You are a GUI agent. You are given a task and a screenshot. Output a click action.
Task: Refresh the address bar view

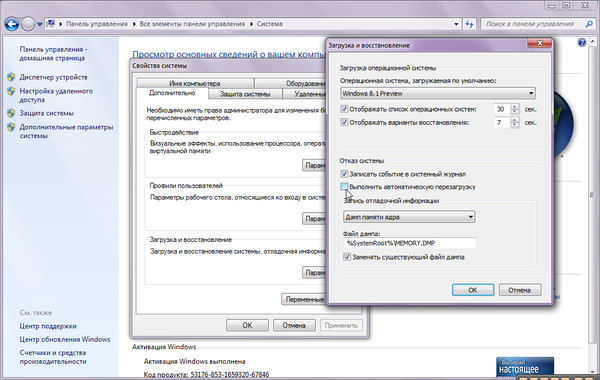click(x=470, y=24)
